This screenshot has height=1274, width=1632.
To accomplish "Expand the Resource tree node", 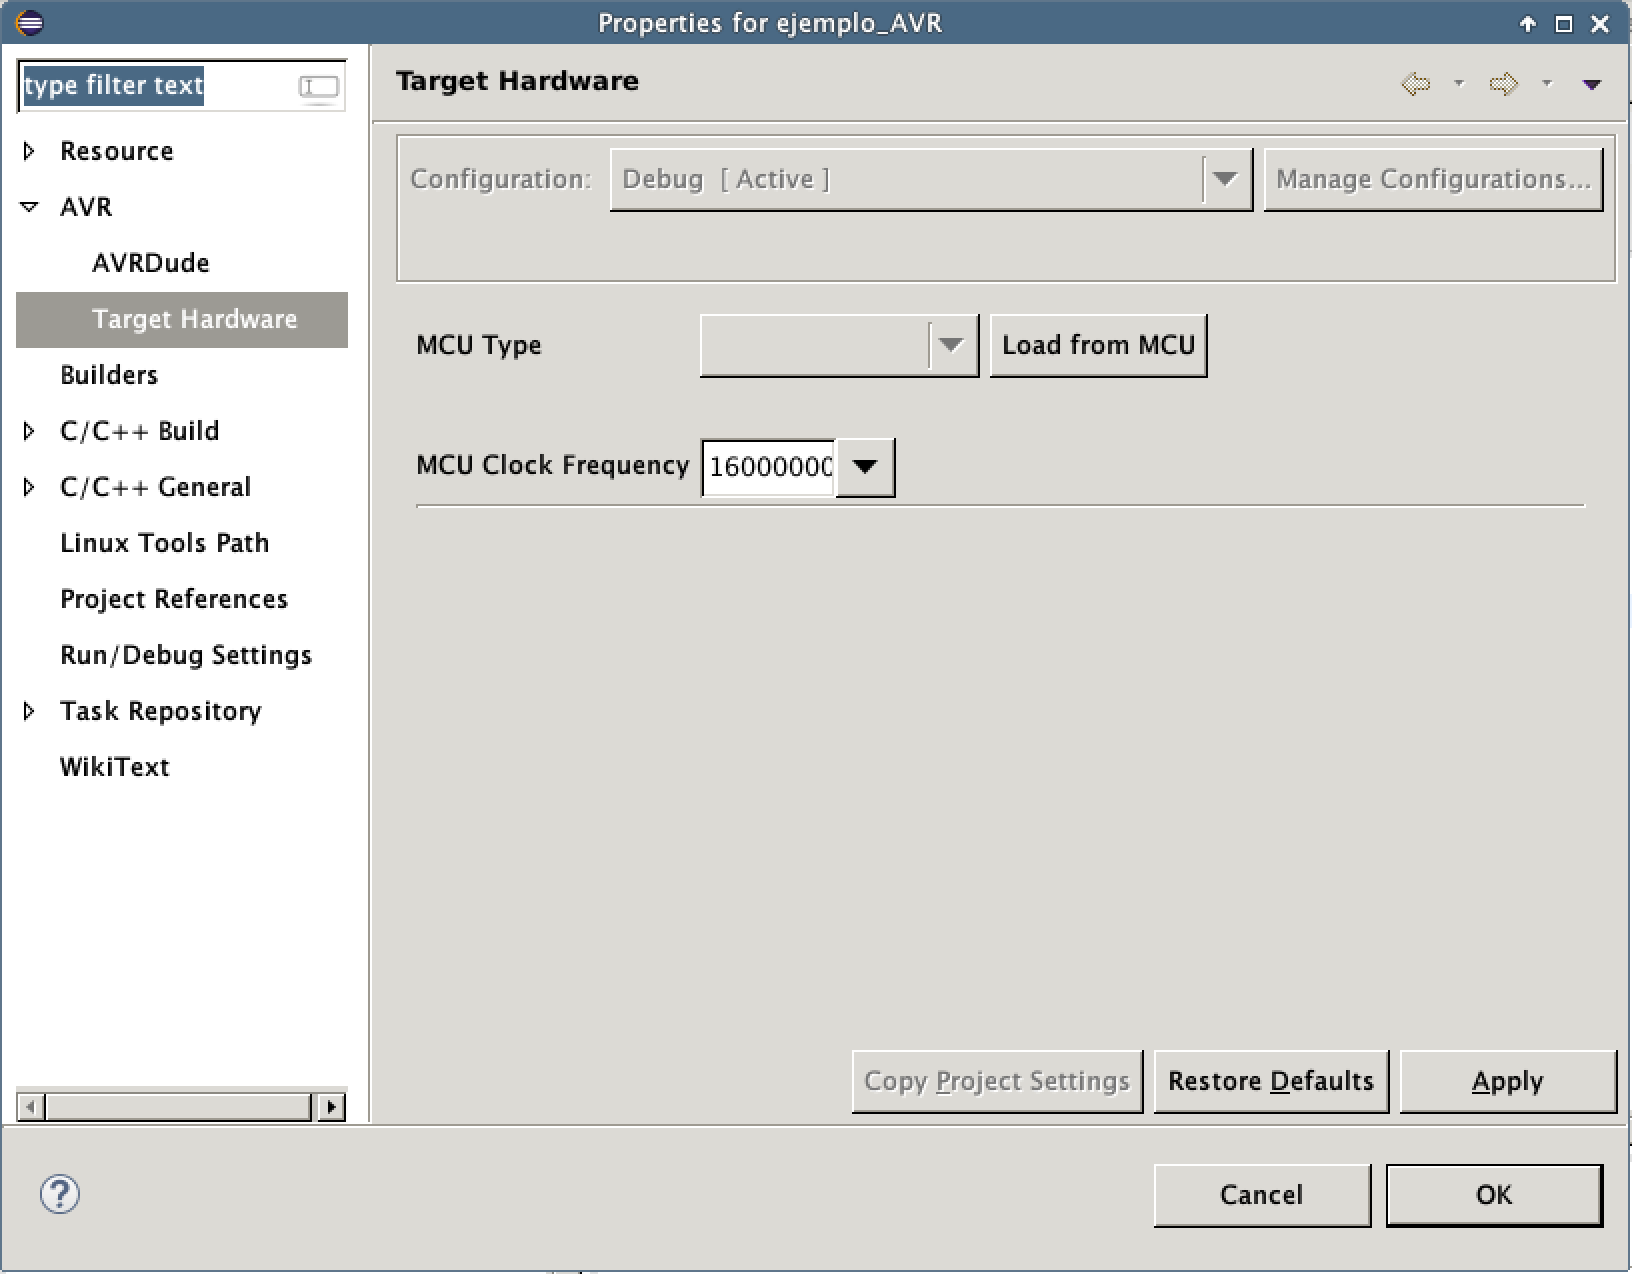I will [29, 151].
